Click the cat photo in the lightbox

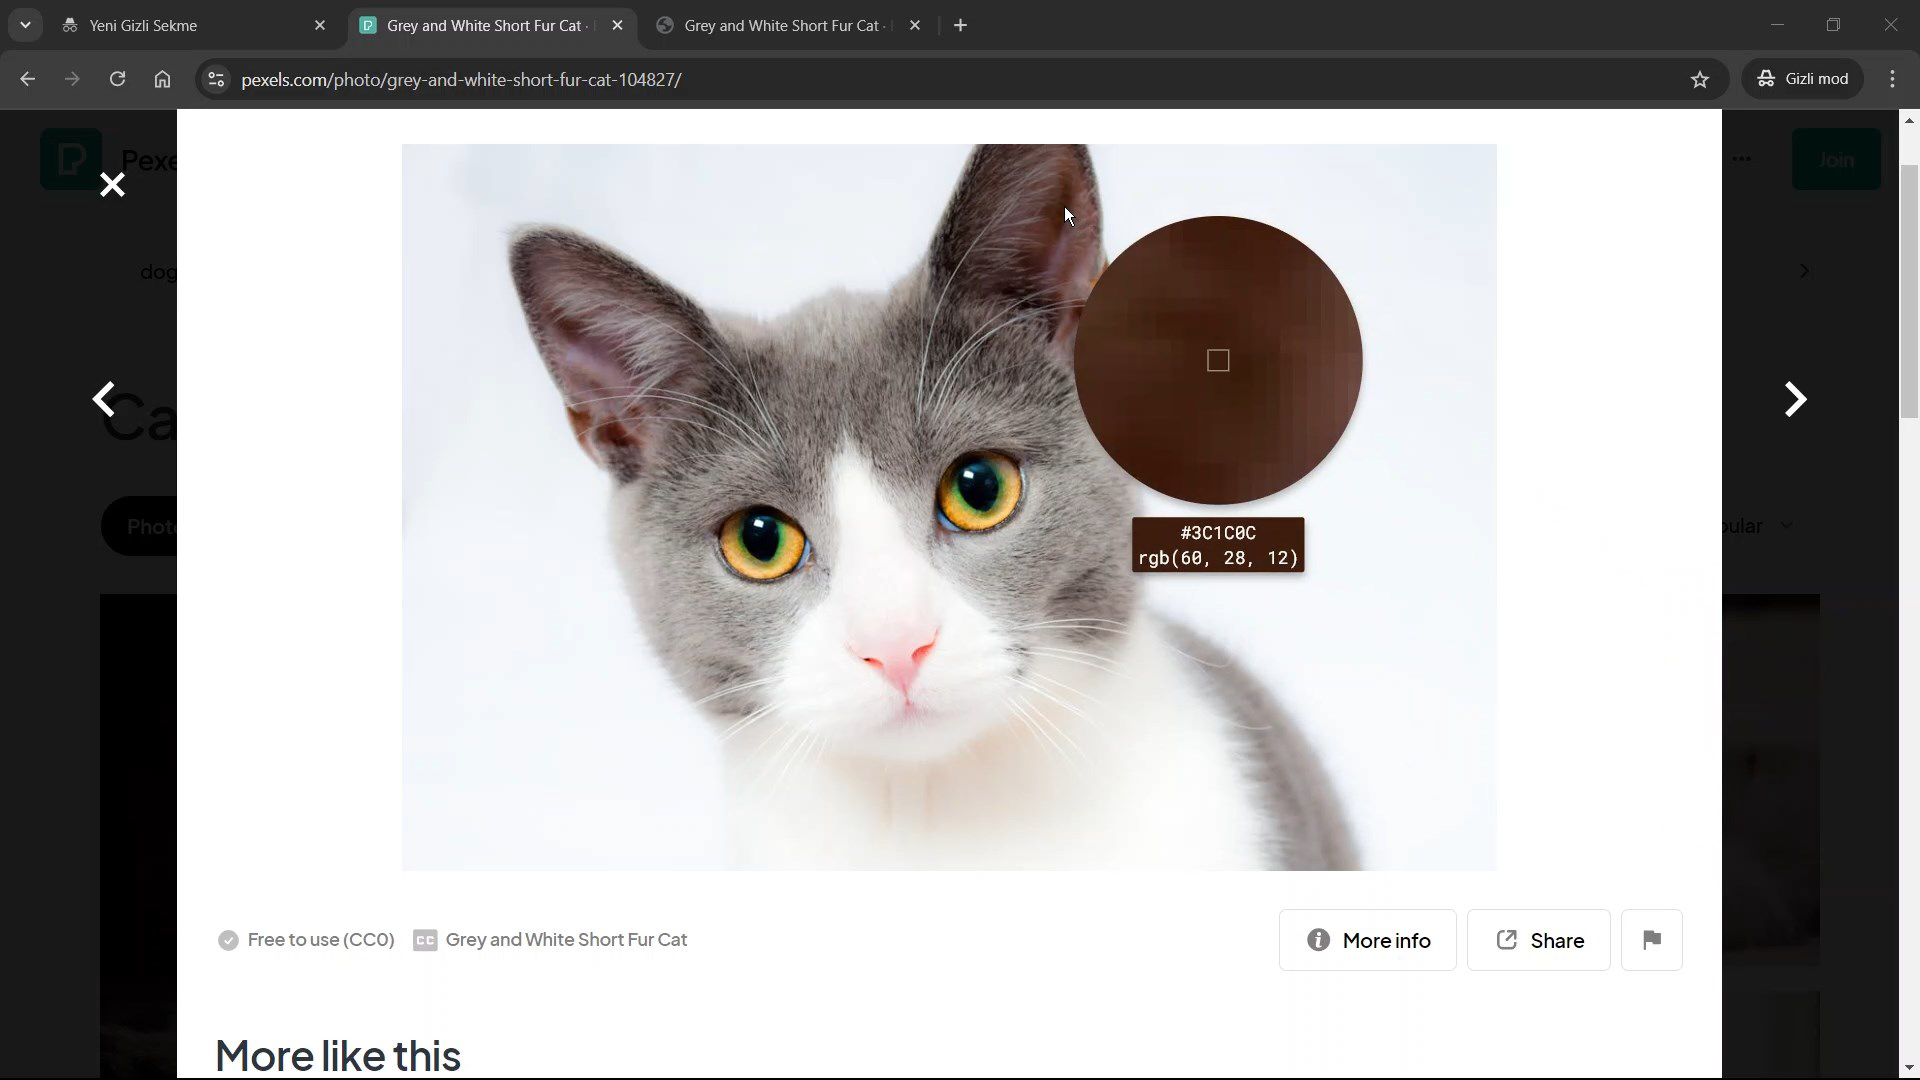(949, 507)
